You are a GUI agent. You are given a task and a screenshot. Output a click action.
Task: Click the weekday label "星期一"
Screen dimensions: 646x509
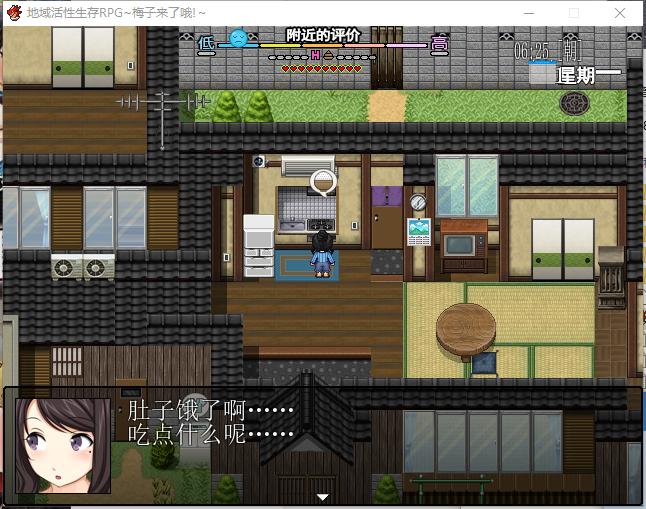pos(588,75)
